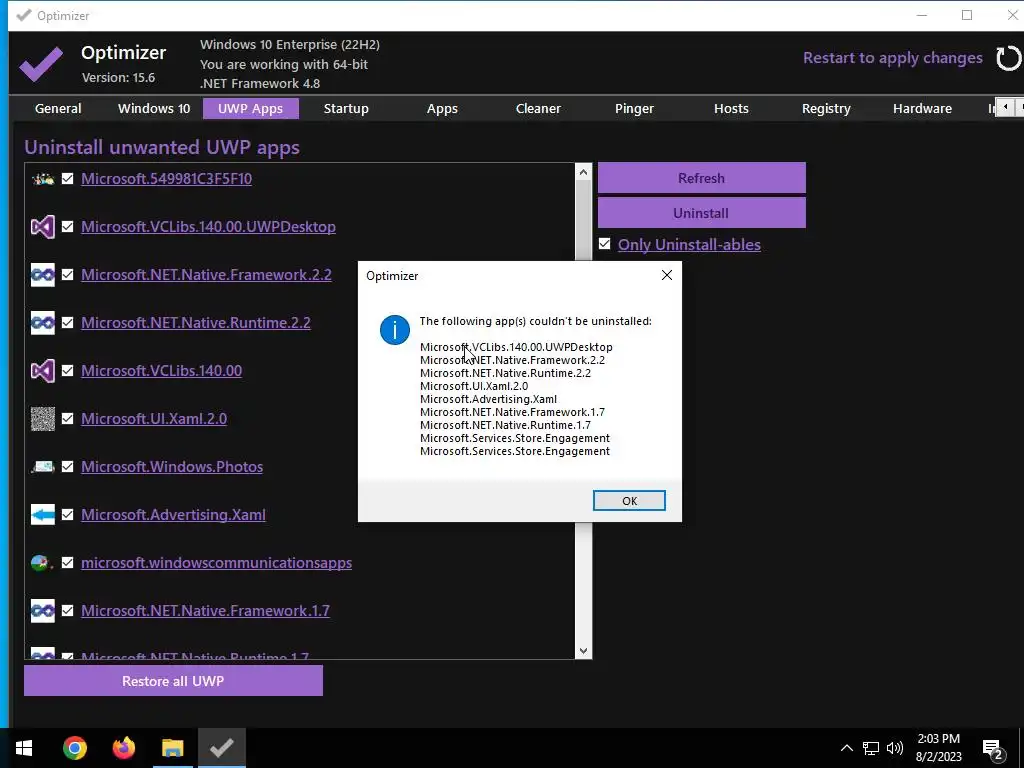Launch Firefox from taskbar

click(123, 748)
